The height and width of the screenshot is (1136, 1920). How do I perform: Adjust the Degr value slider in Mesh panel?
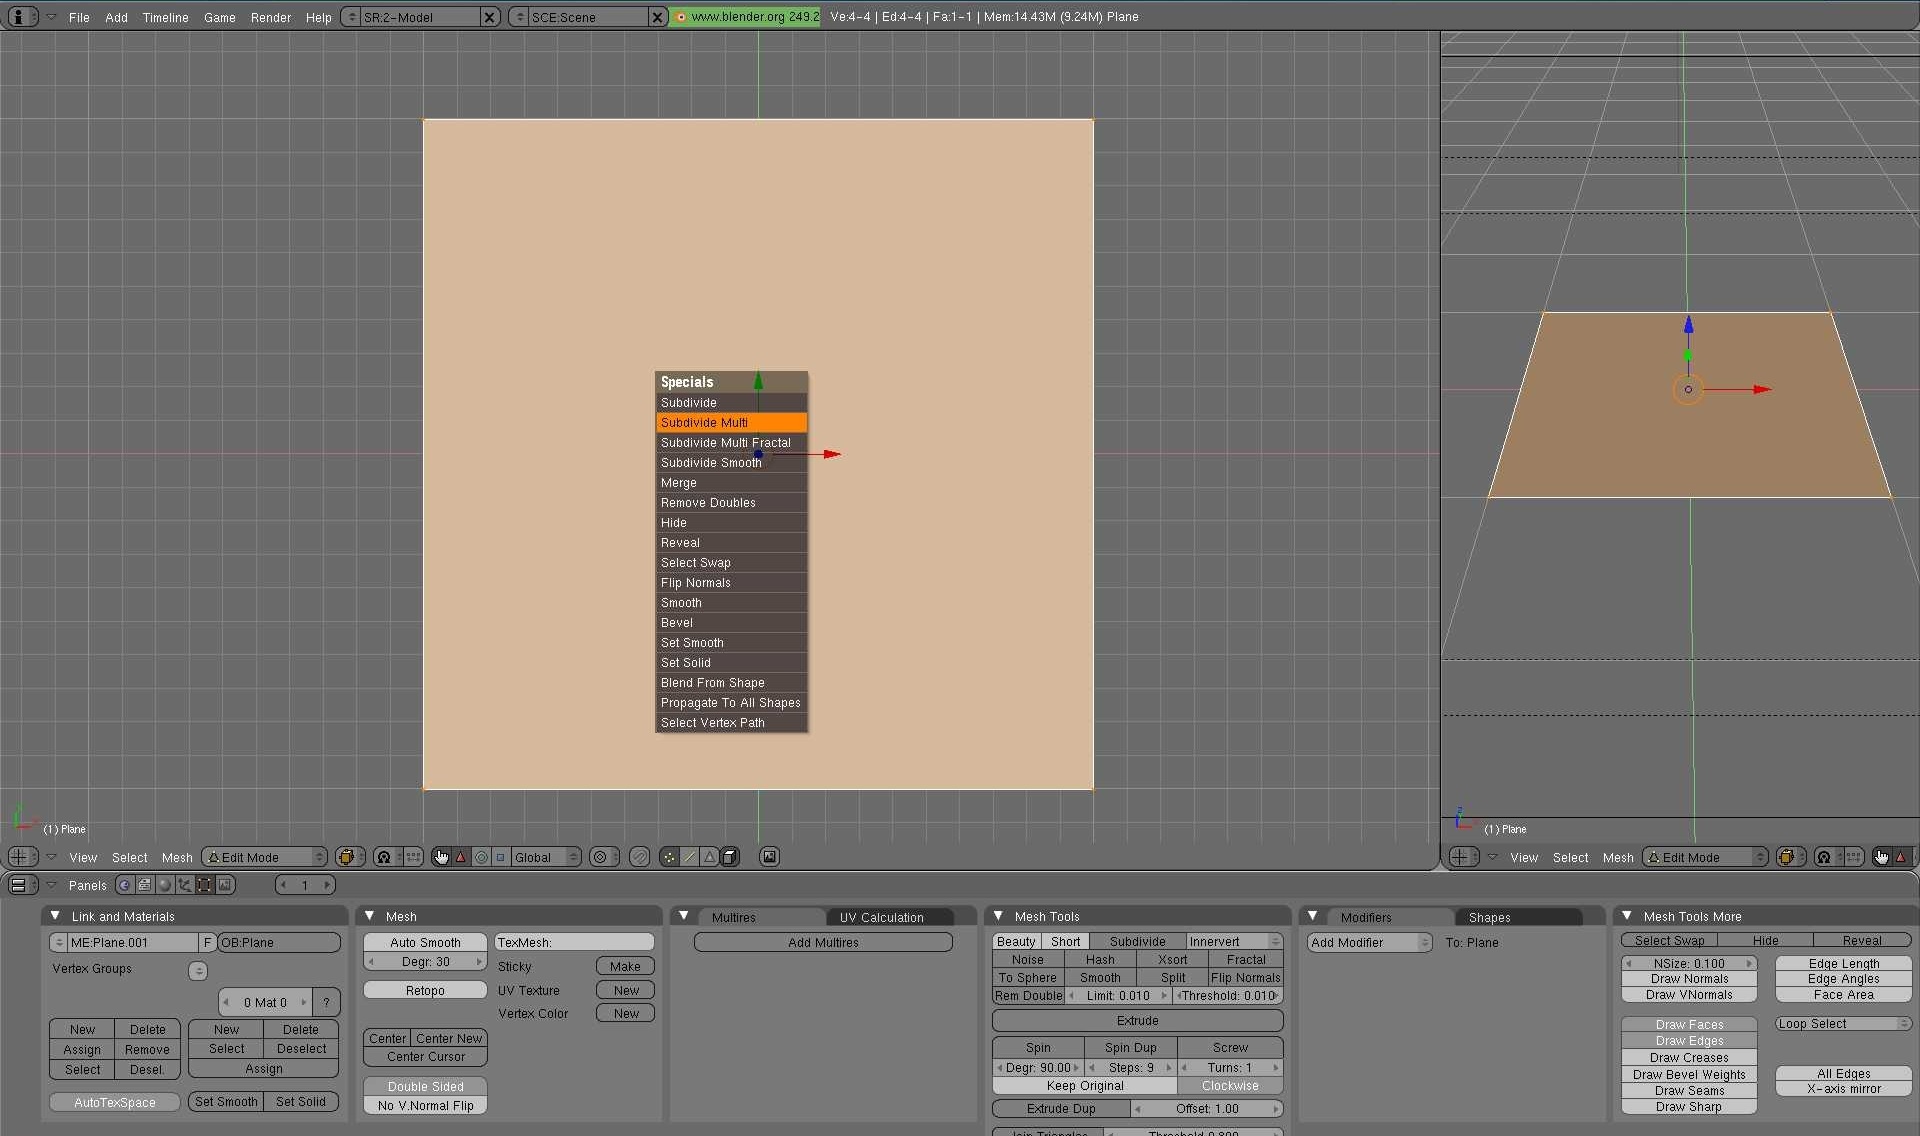[x=425, y=960]
